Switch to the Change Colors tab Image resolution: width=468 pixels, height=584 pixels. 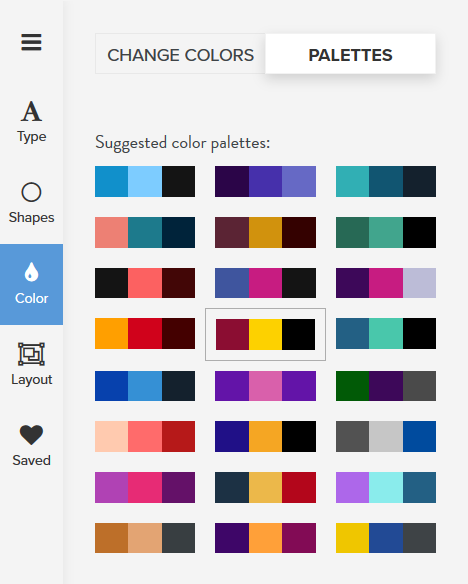click(180, 54)
